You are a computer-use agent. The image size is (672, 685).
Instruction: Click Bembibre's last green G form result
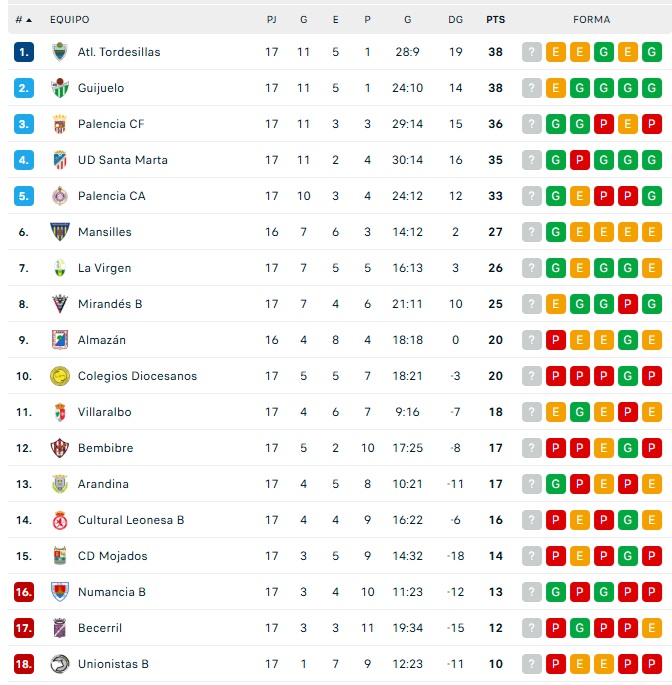(x=628, y=448)
